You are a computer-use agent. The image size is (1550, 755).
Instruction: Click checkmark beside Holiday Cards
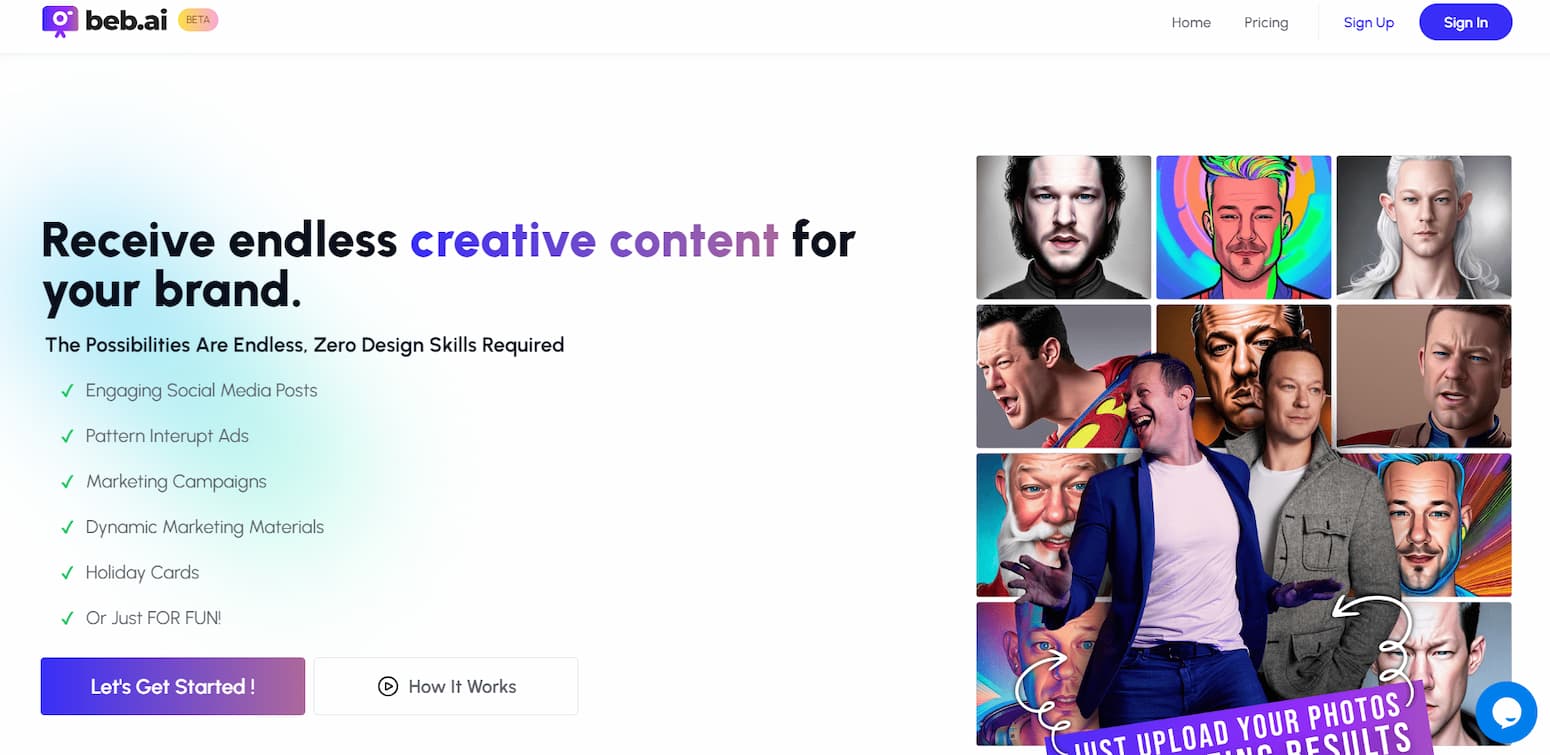pyautogui.click(x=67, y=573)
